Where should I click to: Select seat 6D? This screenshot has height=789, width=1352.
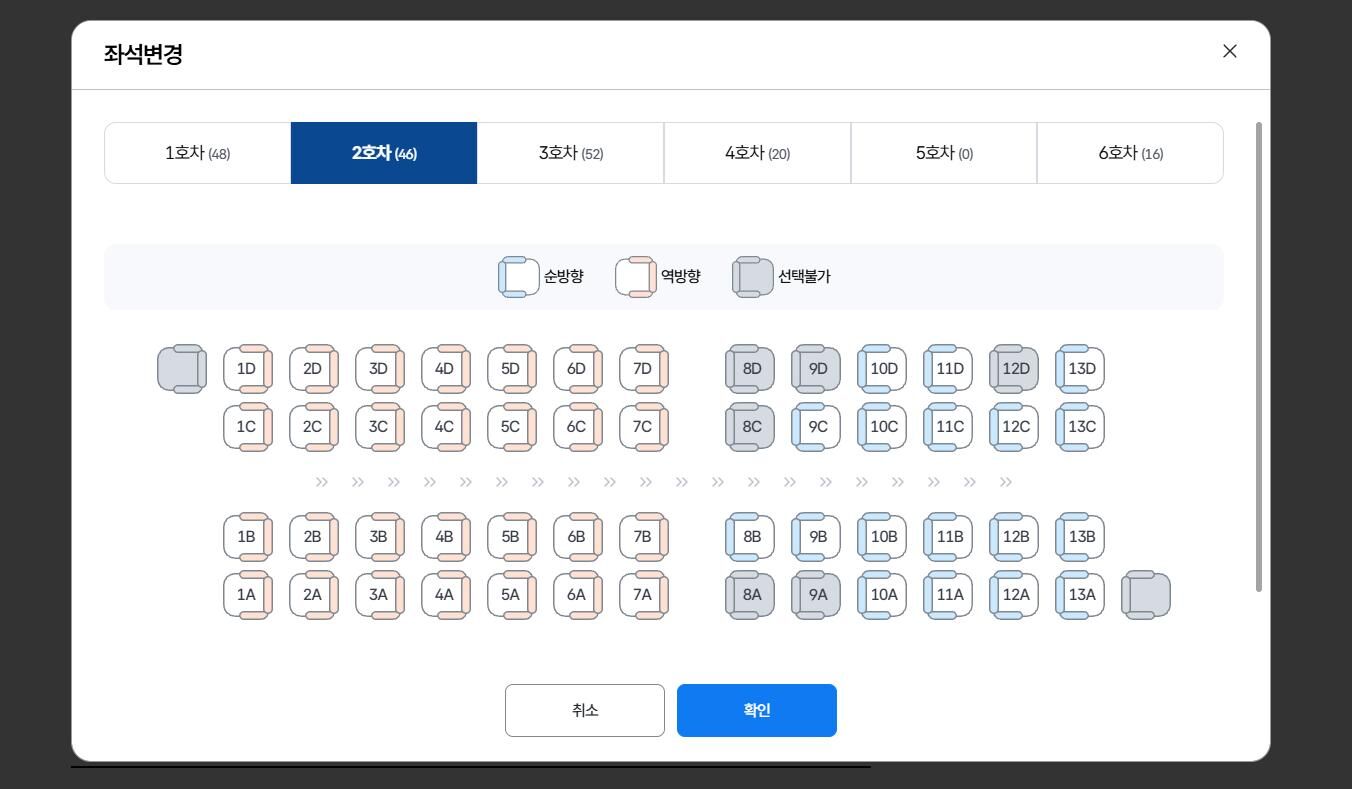pyautogui.click(x=577, y=369)
